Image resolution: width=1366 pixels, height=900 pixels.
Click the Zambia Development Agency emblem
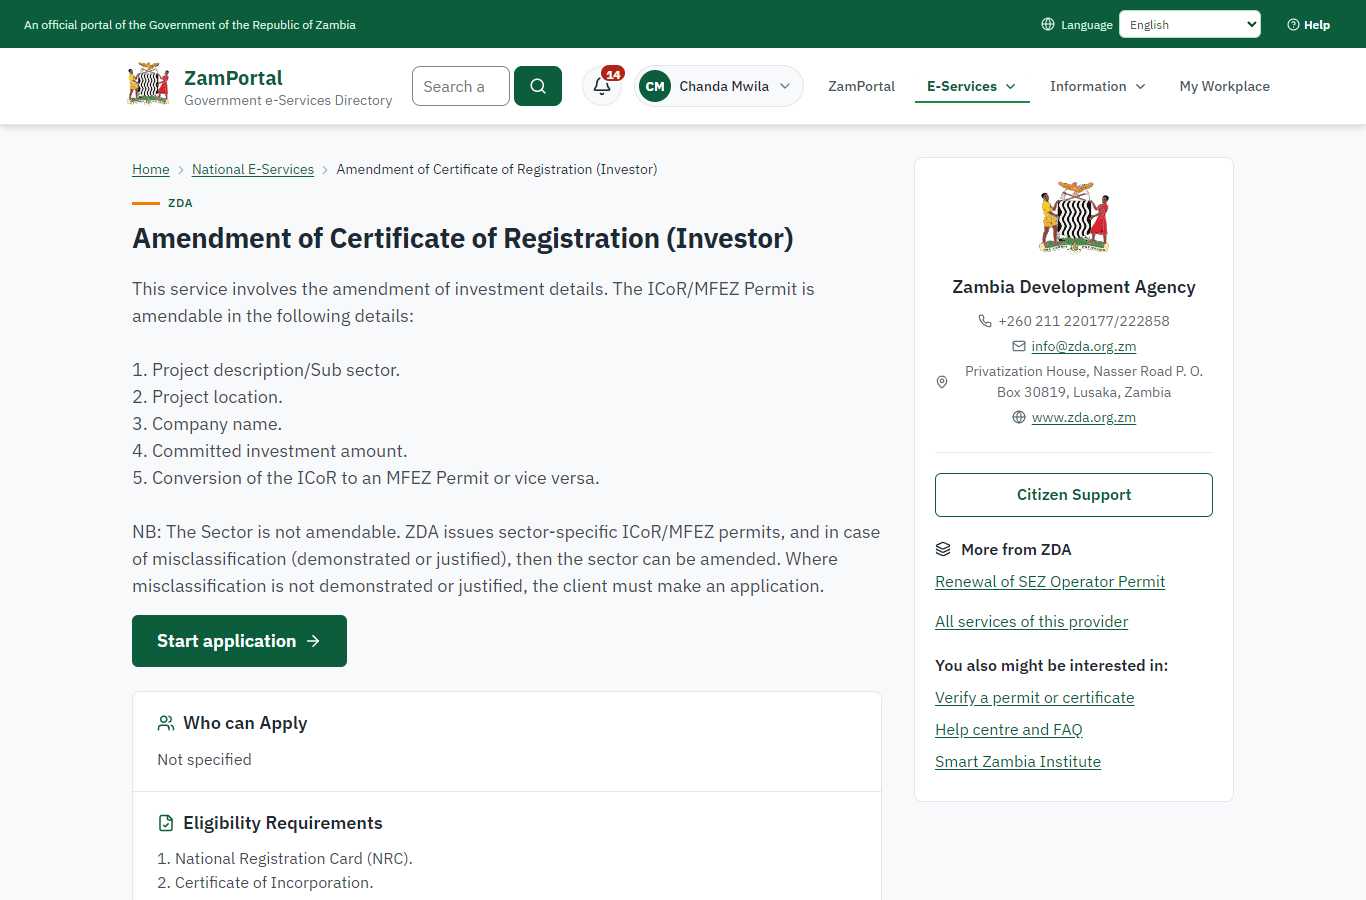(x=1074, y=217)
